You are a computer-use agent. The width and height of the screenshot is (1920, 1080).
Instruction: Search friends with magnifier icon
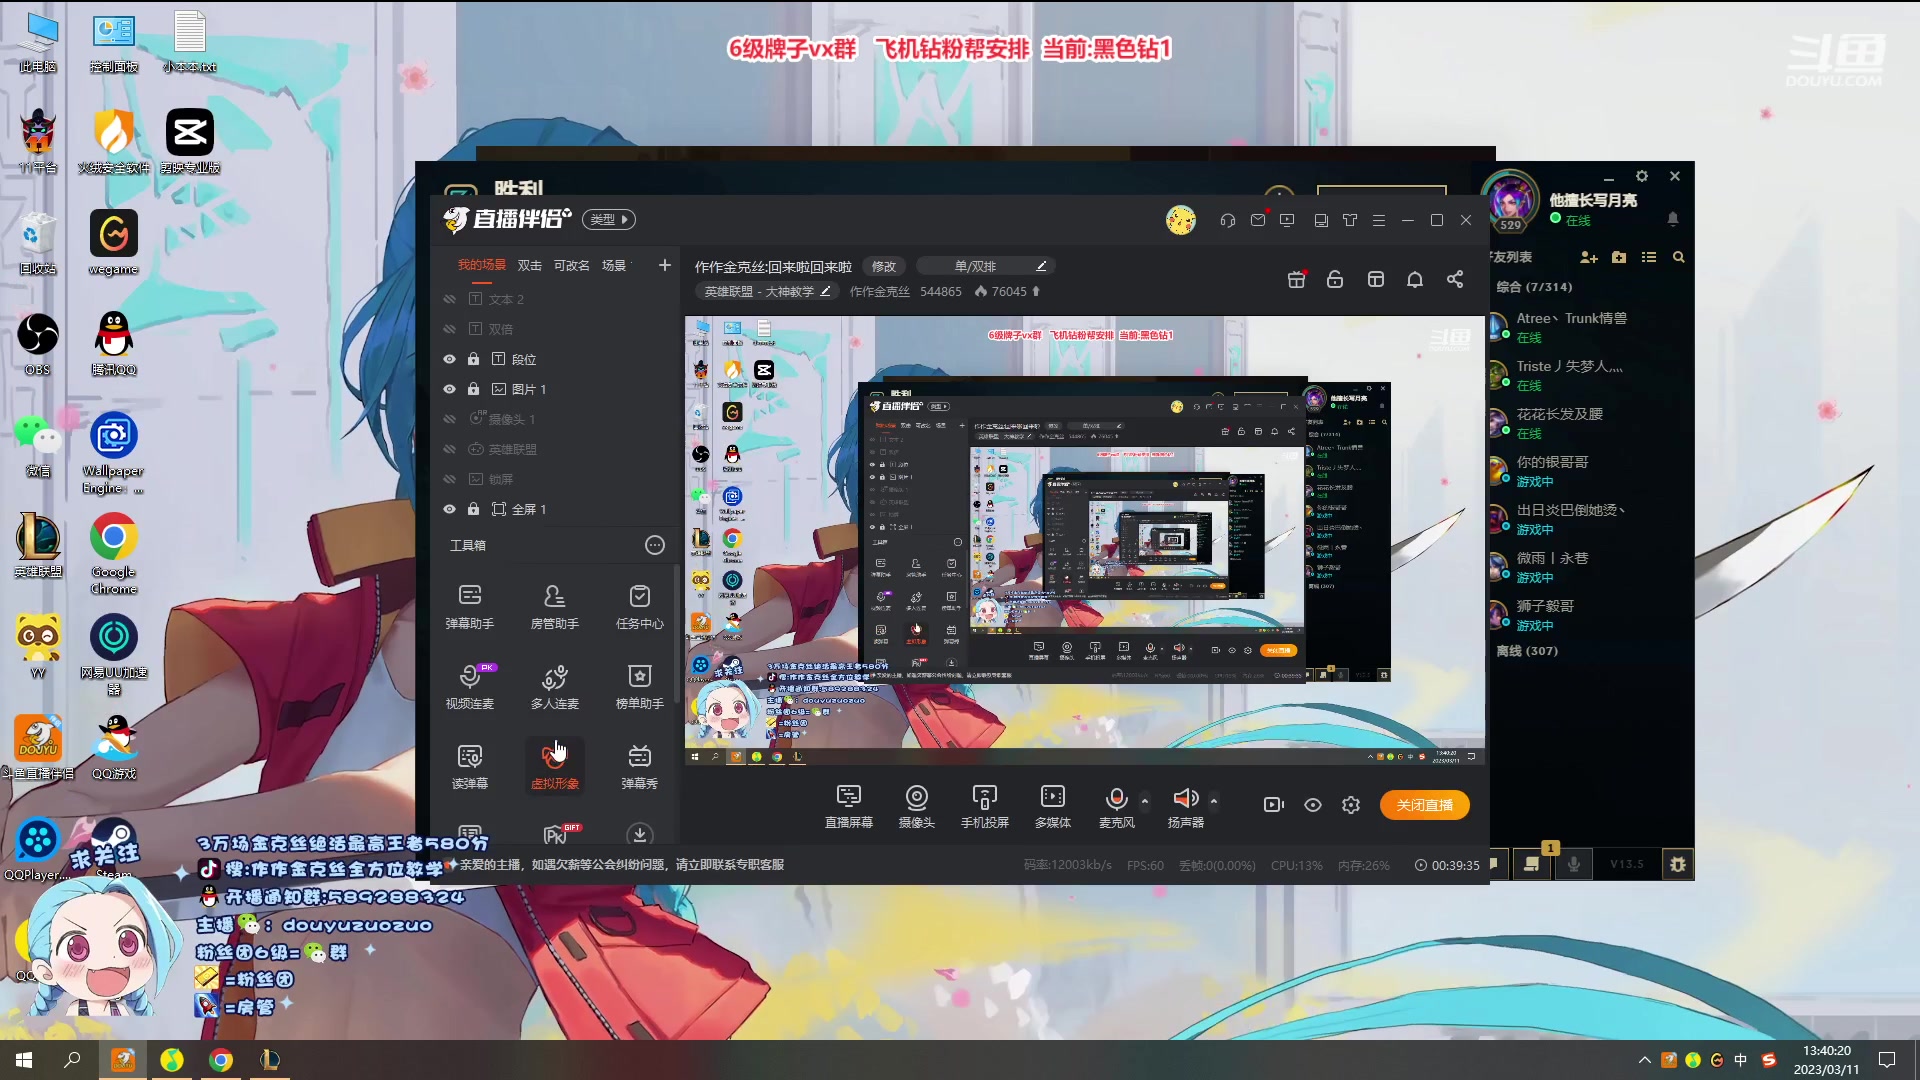(x=1679, y=257)
